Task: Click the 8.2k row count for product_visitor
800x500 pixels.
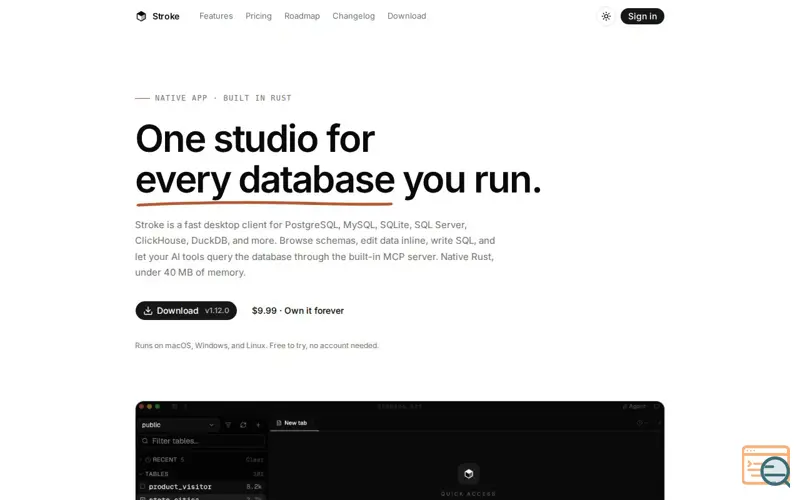Action: 254,487
